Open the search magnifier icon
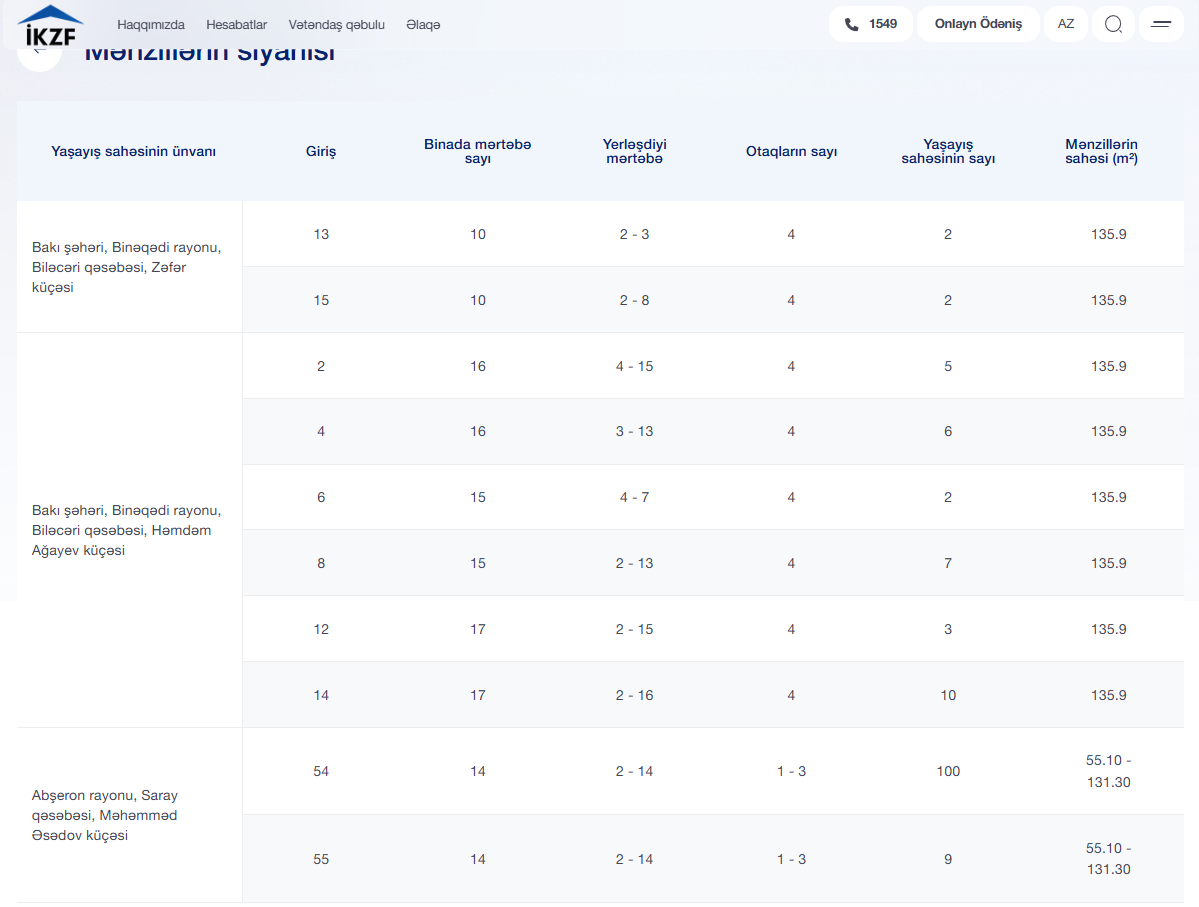 click(1113, 24)
